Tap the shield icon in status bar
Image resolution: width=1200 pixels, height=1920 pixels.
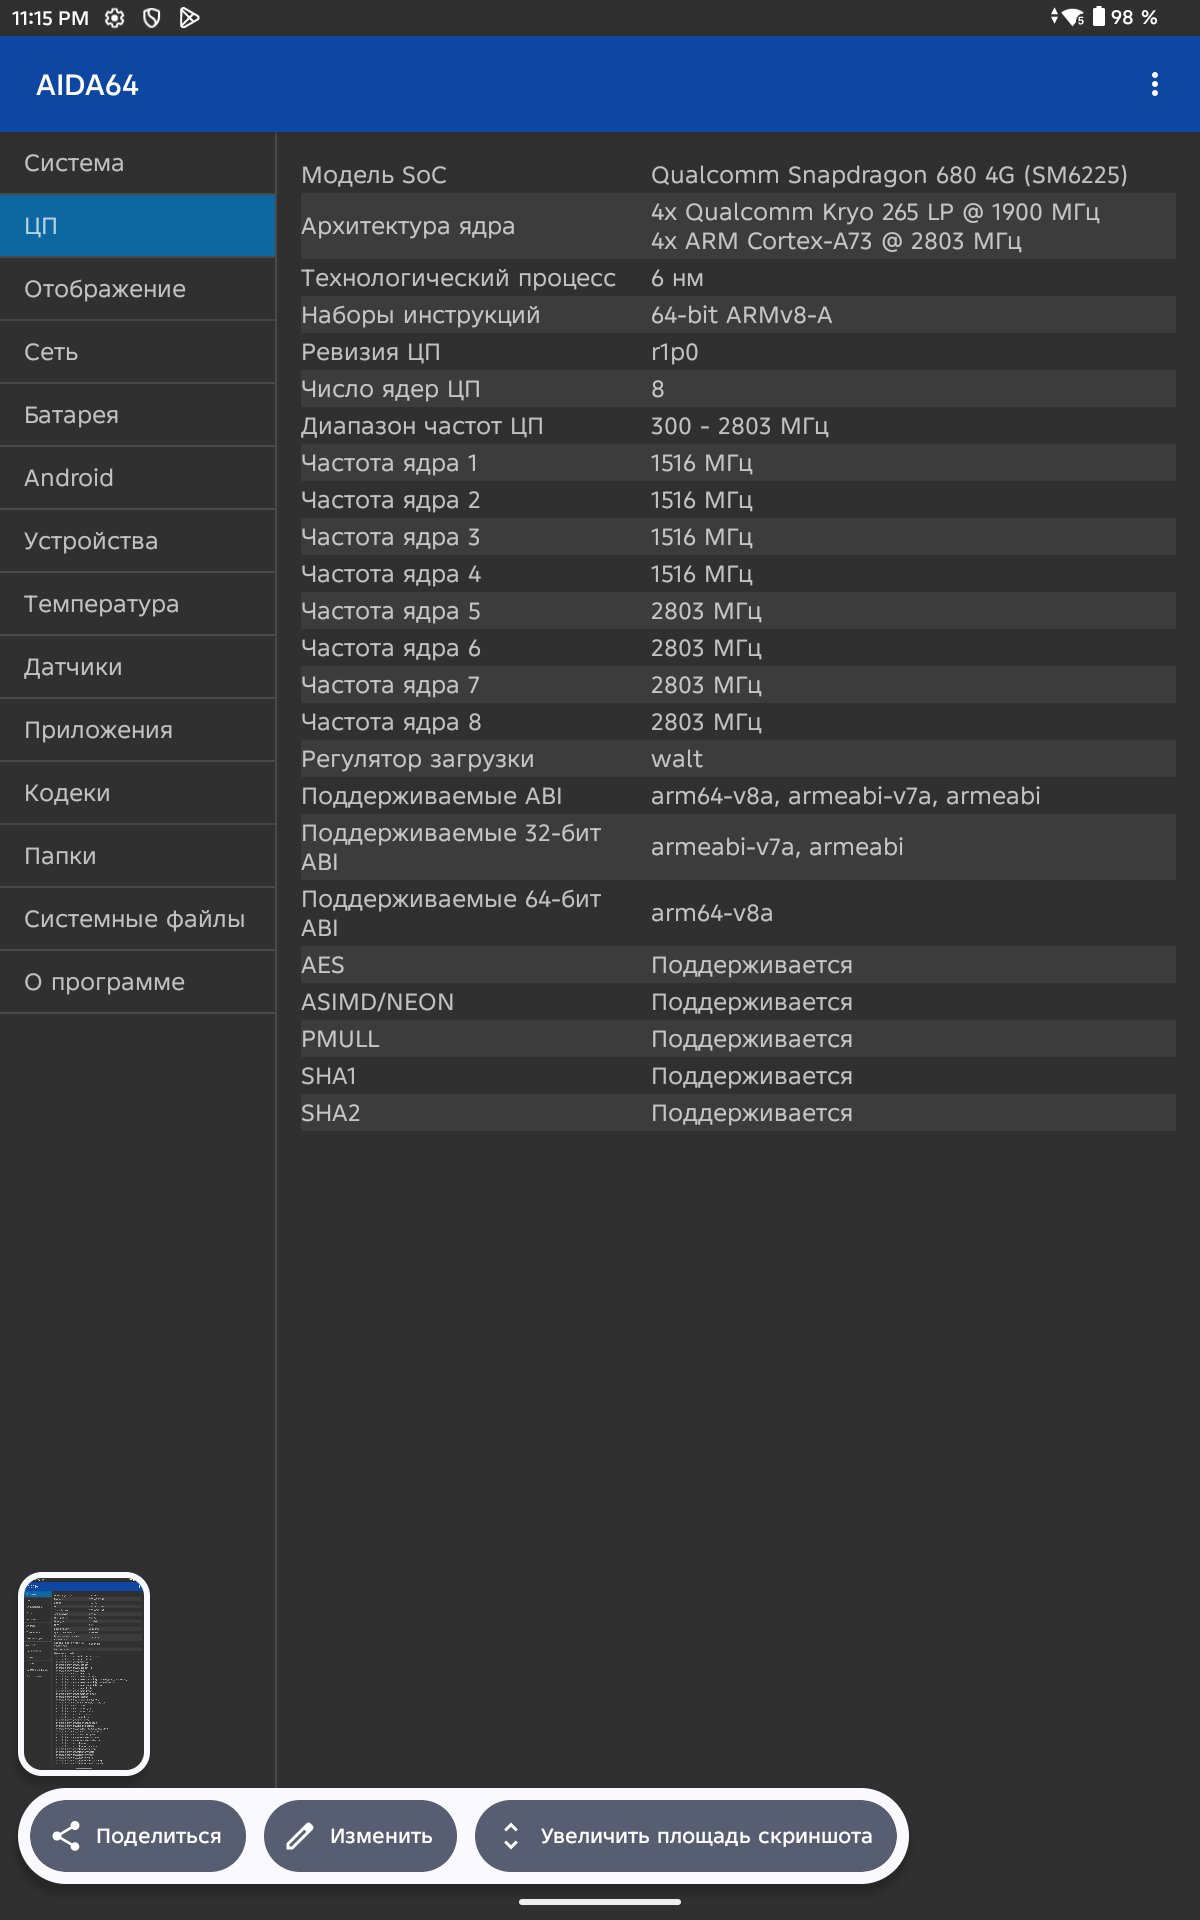pyautogui.click(x=152, y=18)
